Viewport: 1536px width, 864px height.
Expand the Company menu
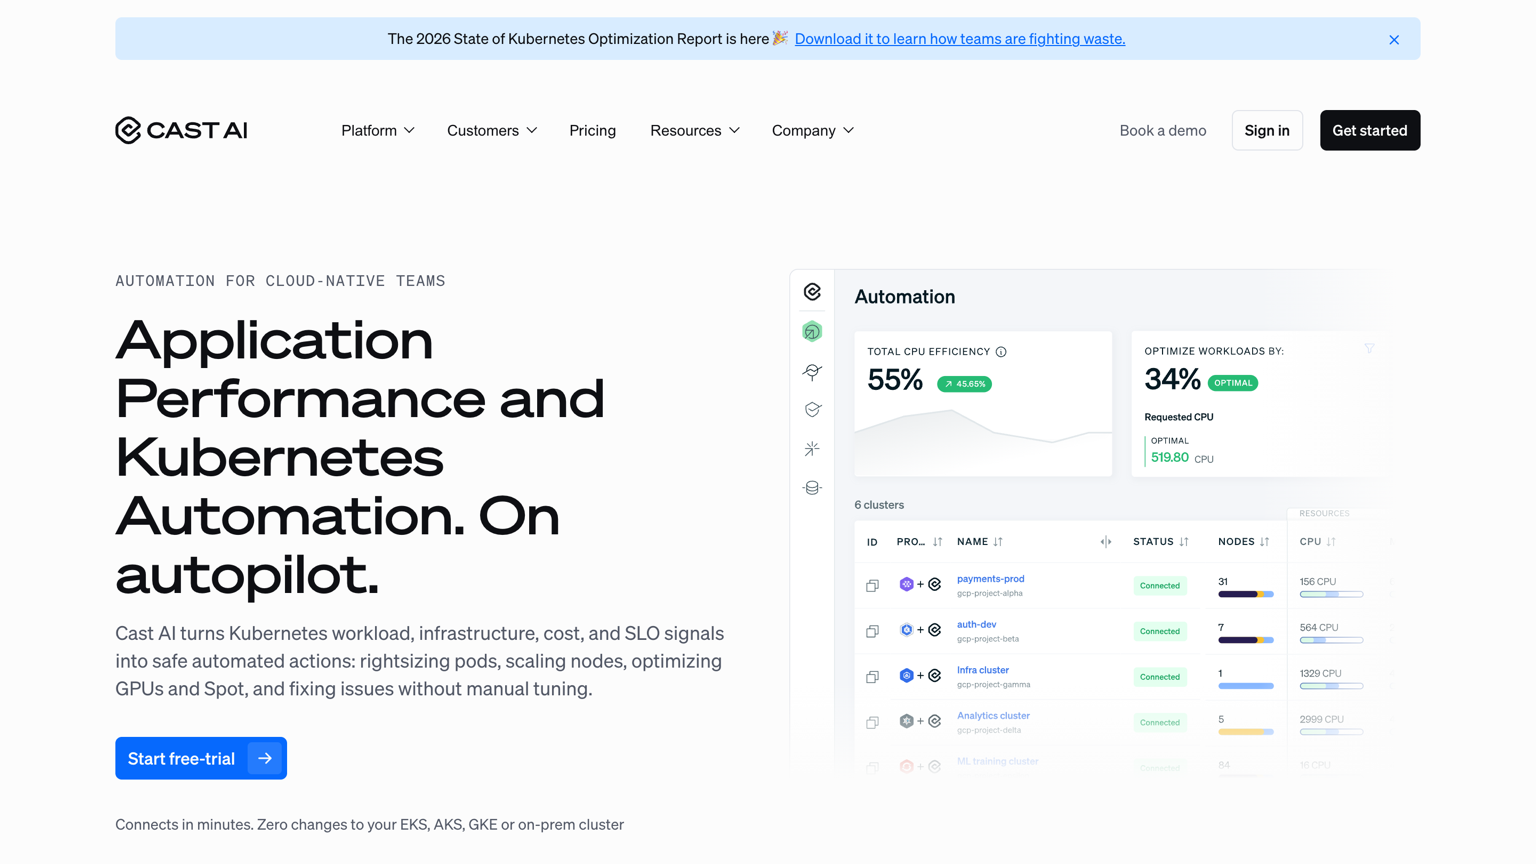(x=813, y=130)
